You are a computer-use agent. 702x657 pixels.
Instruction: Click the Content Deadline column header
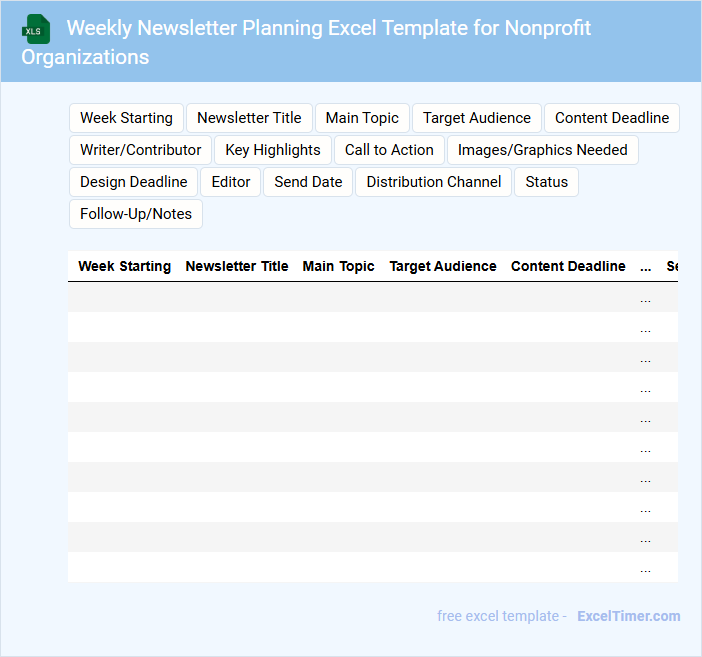(x=568, y=266)
